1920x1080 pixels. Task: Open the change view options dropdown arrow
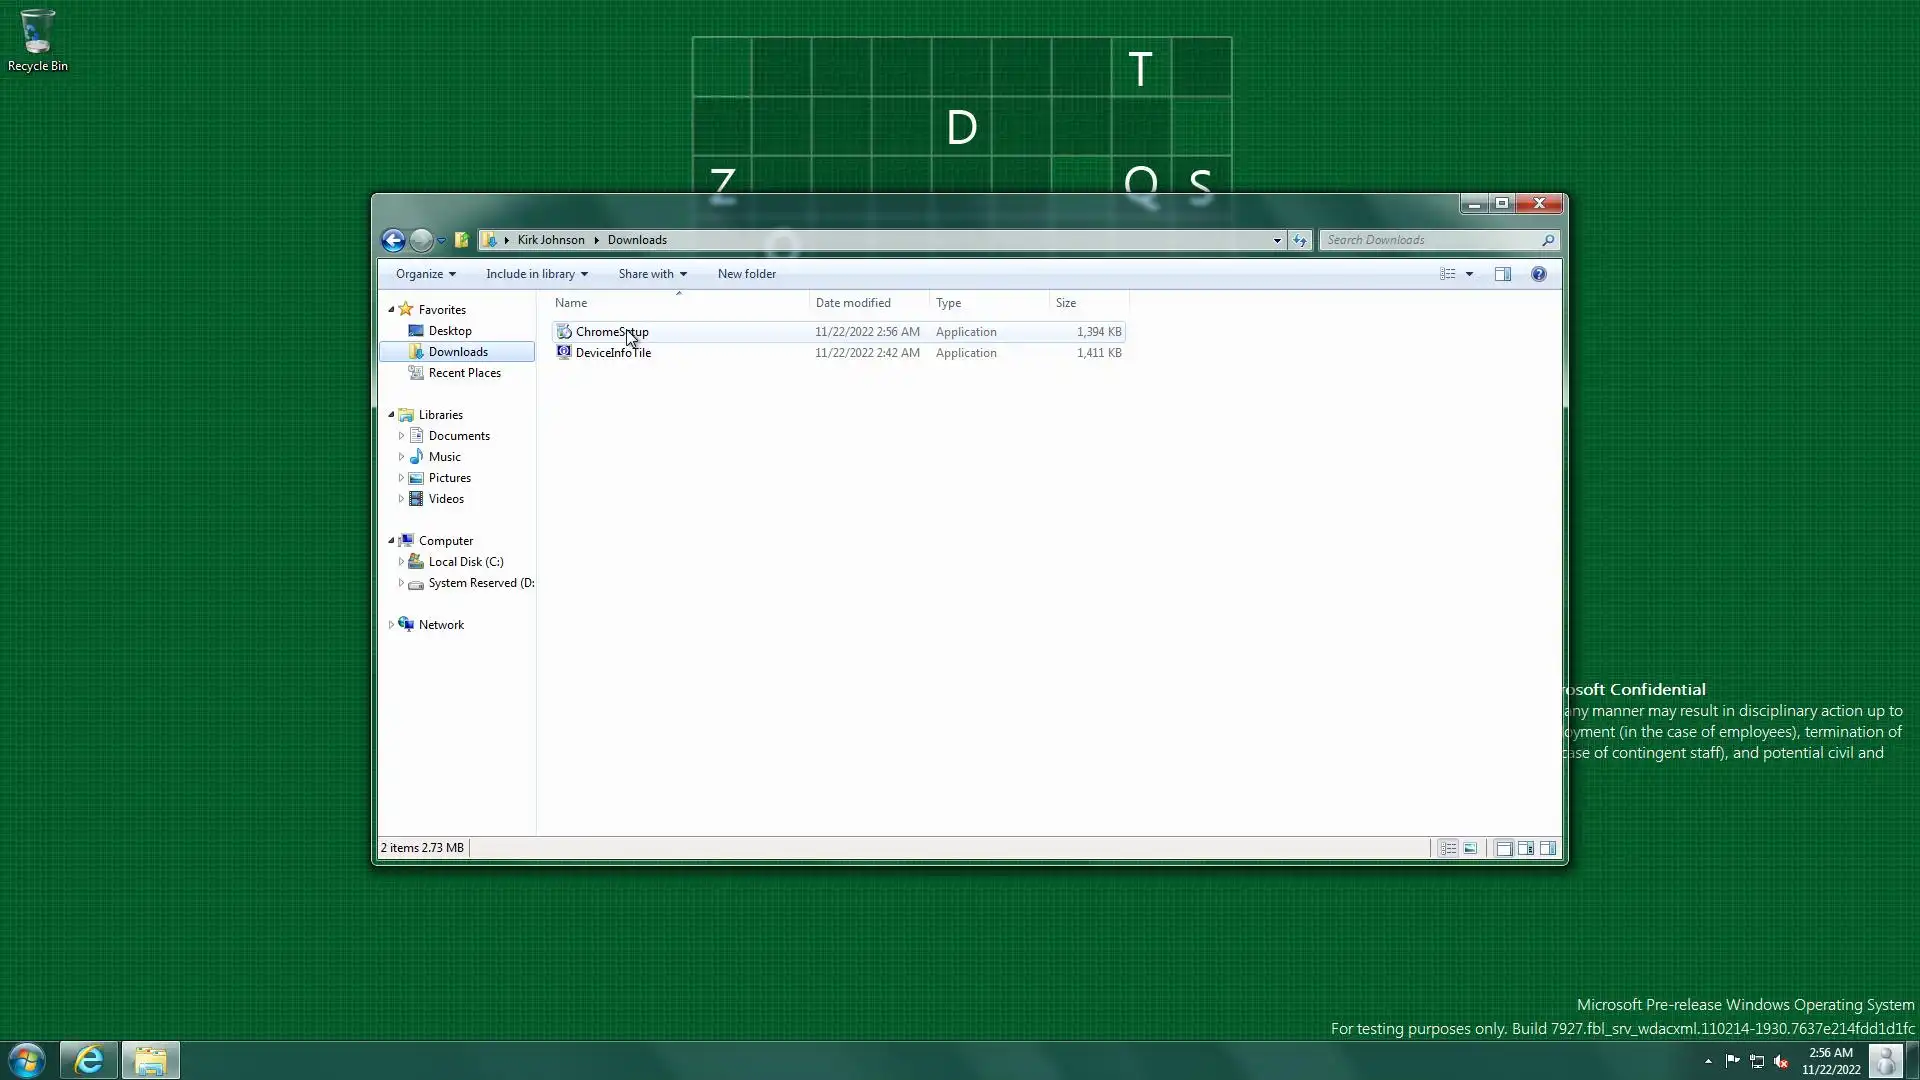1469,274
